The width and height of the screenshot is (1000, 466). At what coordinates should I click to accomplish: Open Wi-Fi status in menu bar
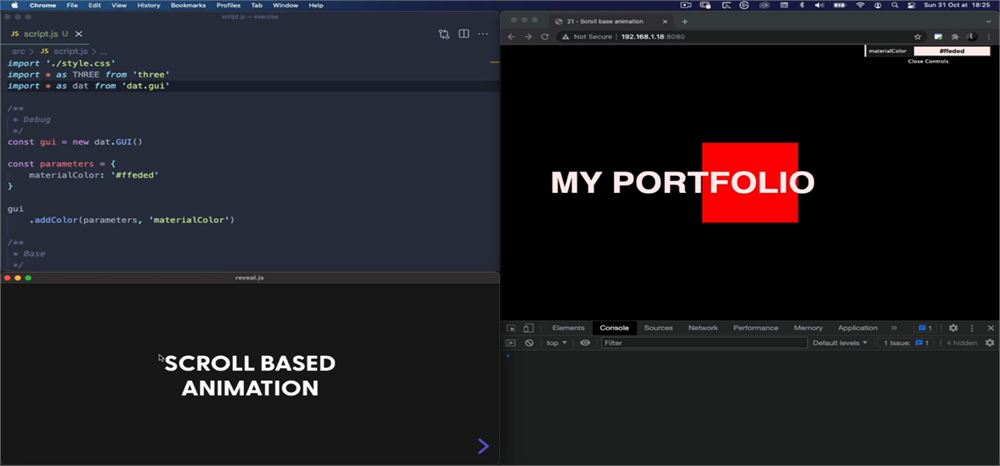coord(860,5)
